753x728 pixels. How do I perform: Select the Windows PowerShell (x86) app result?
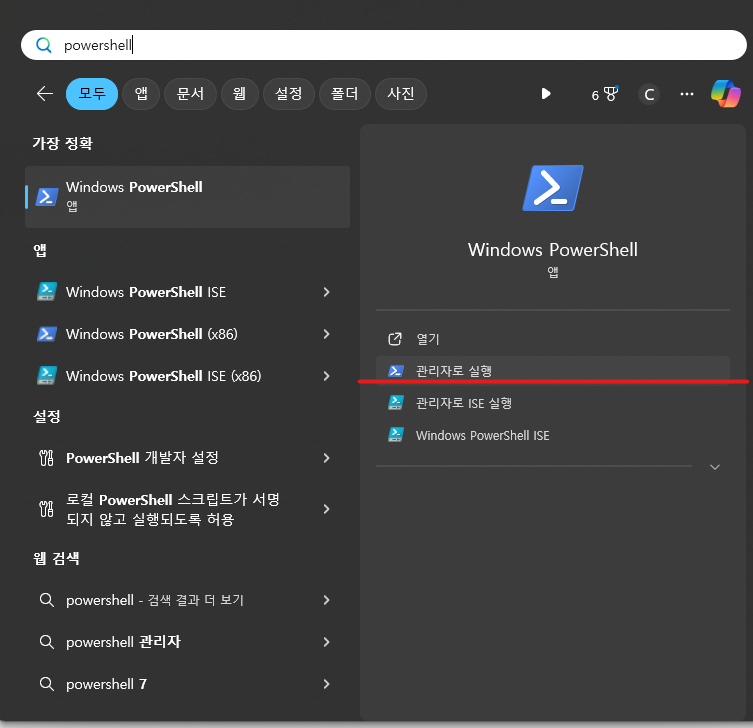(187, 334)
